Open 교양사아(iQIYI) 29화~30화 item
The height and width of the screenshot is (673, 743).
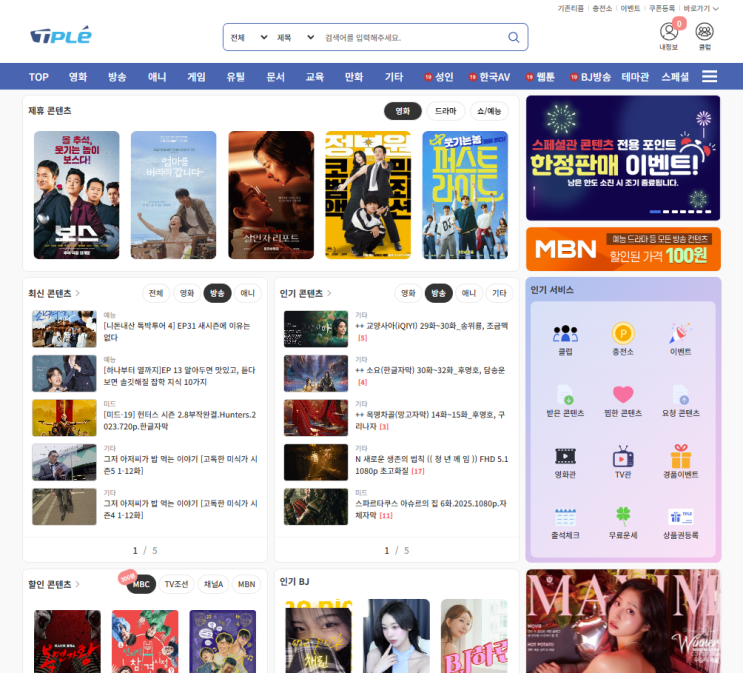(x=396, y=328)
